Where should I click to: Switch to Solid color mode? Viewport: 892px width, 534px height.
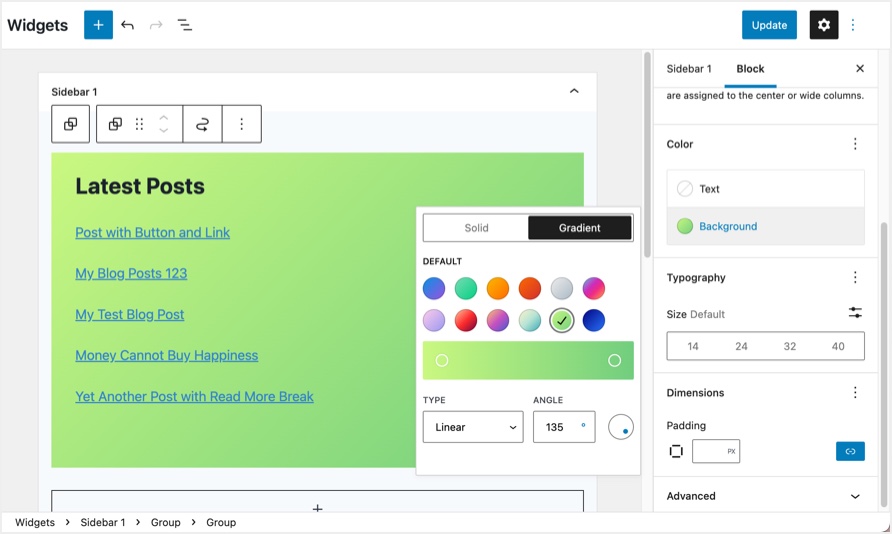(476, 228)
